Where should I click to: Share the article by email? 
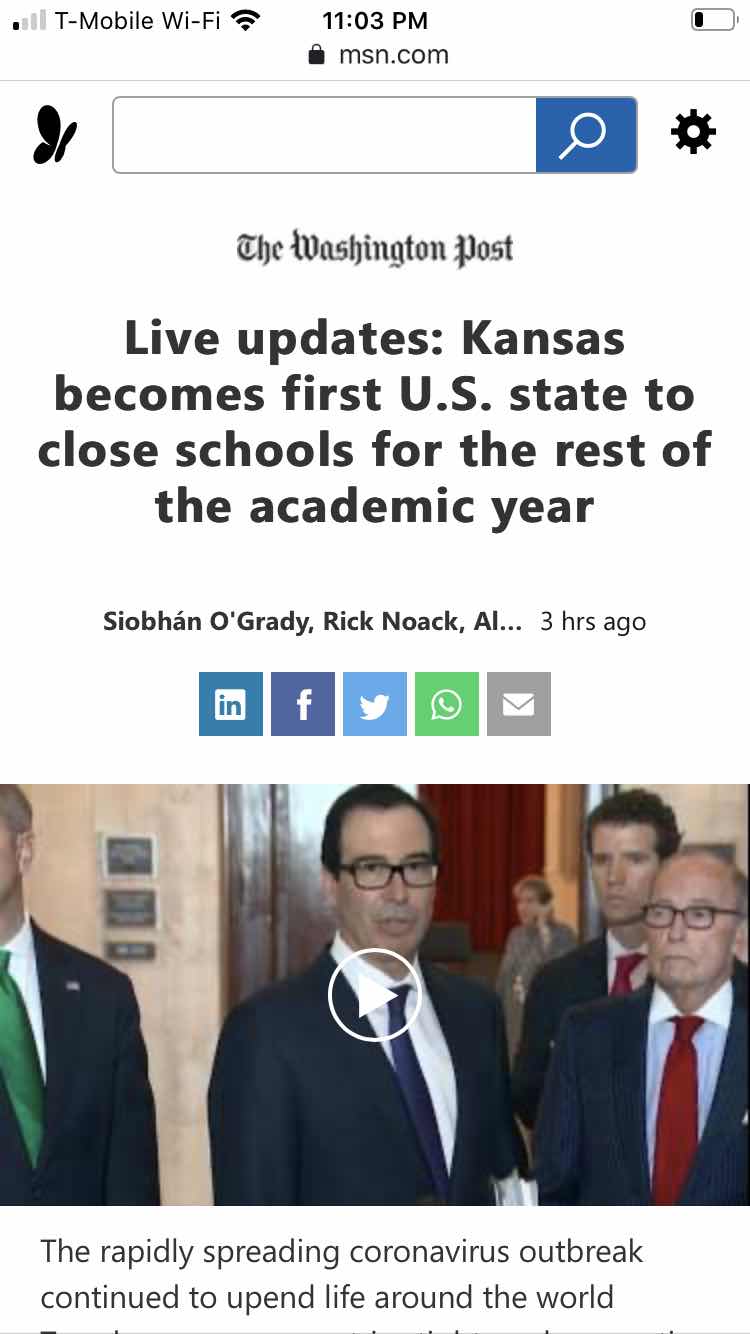click(x=519, y=704)
